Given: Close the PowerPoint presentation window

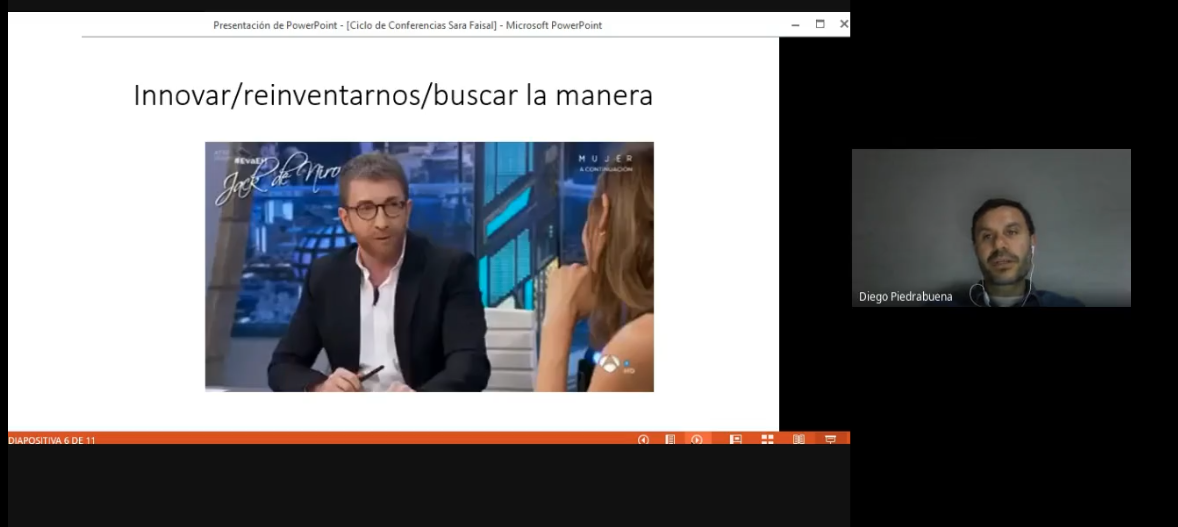Looking at the screenshot, I should point(843,24).
